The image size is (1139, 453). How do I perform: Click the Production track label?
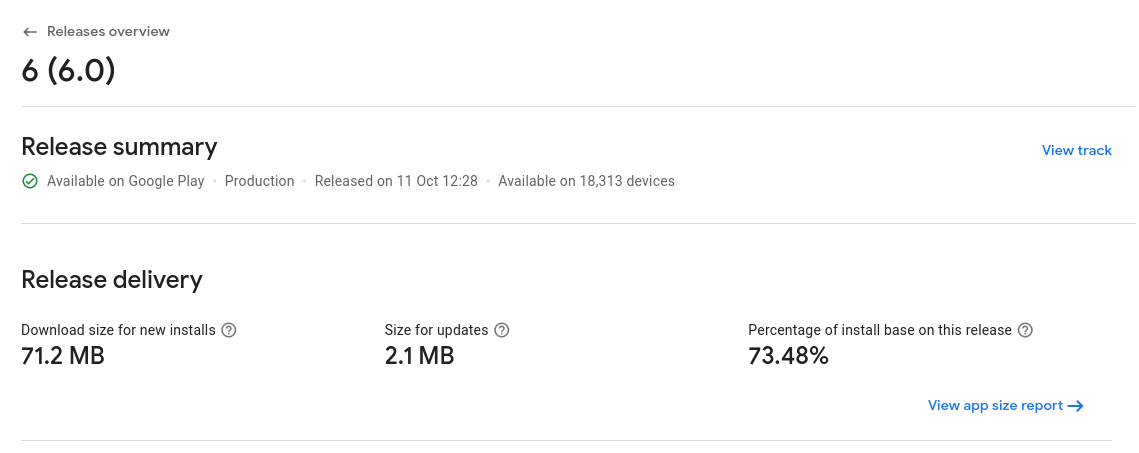click(x=259, y=181)
